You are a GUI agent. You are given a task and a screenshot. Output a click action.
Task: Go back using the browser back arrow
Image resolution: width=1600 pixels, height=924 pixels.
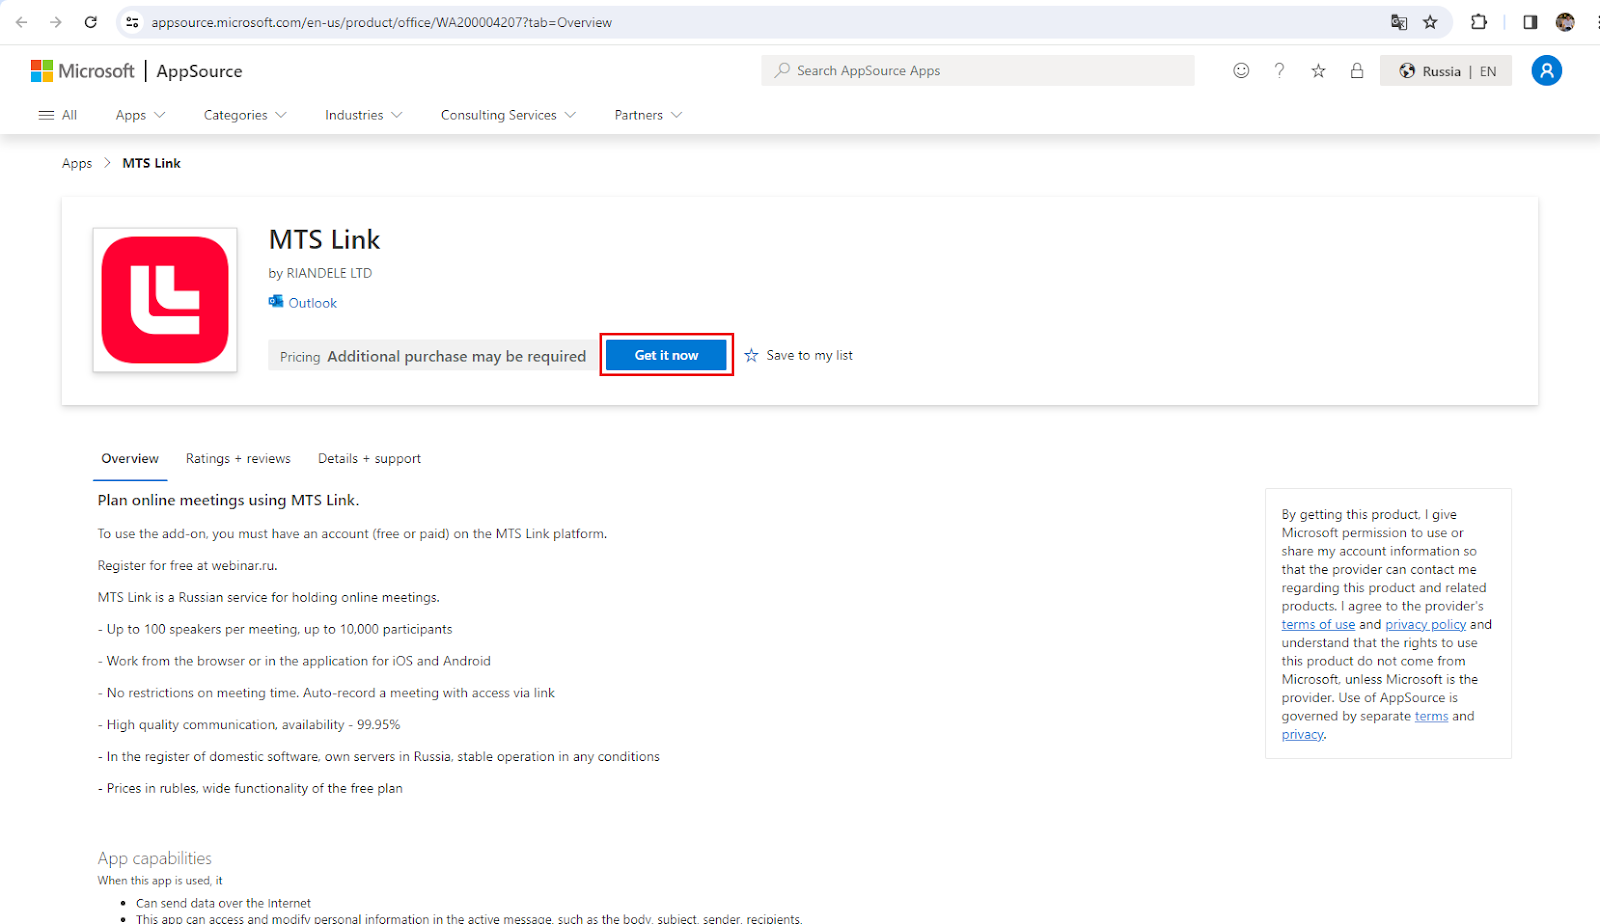(22, 22)
